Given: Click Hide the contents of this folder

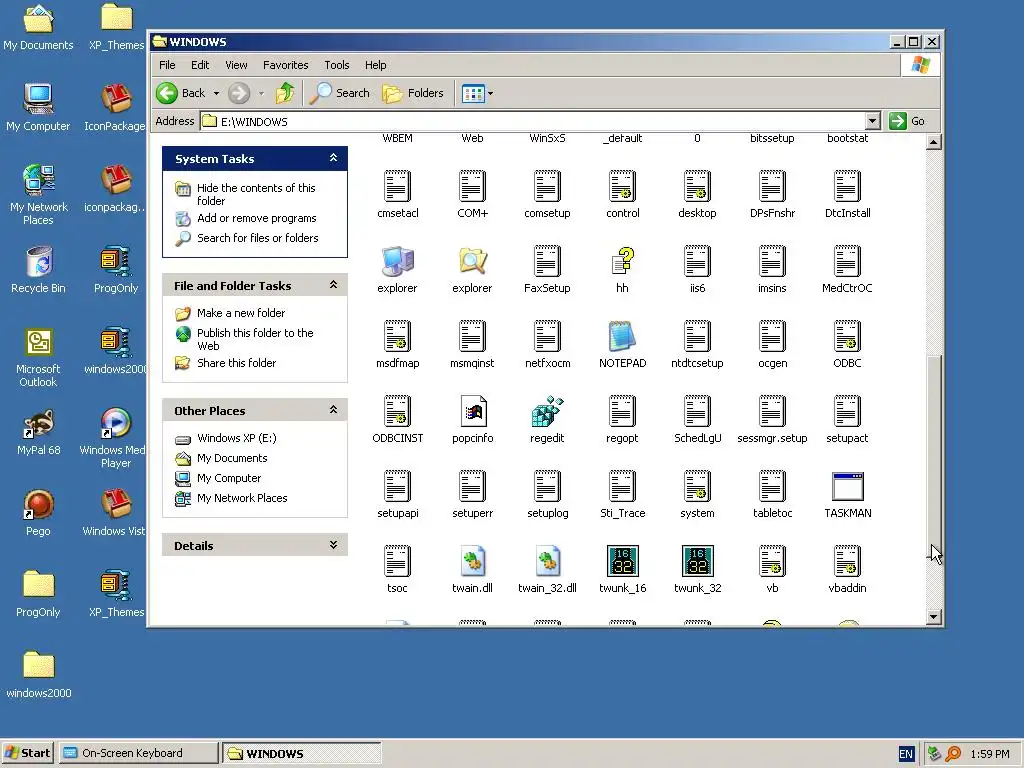Looking at the screenshot, I should pos(256,194).
